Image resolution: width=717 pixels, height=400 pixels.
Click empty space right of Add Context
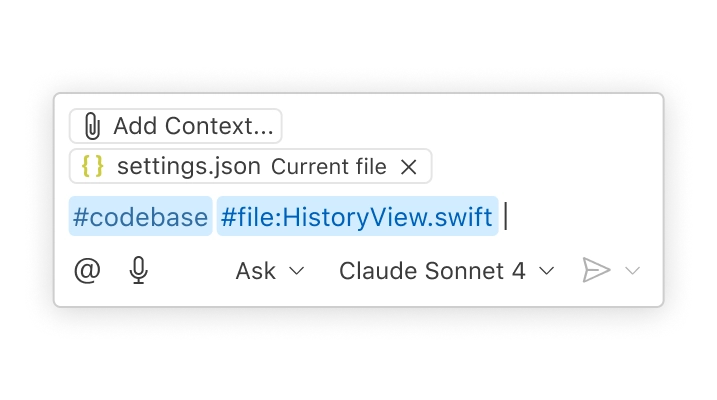pyautogui.click(x=470, y=127)
